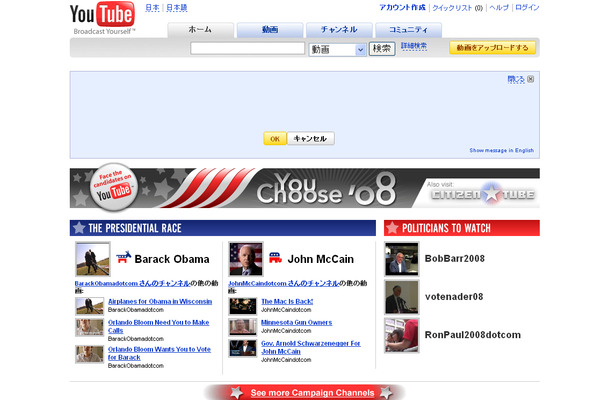The width and height of the screenshot is (610, 400).
Task: Click thumbnail for Orlando Bloom Make Calls video
Action: 89,327
